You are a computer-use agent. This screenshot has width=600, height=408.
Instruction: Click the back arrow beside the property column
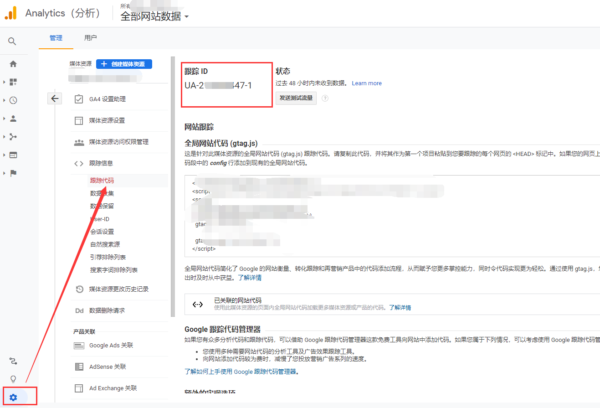click(x=55, y=99)
